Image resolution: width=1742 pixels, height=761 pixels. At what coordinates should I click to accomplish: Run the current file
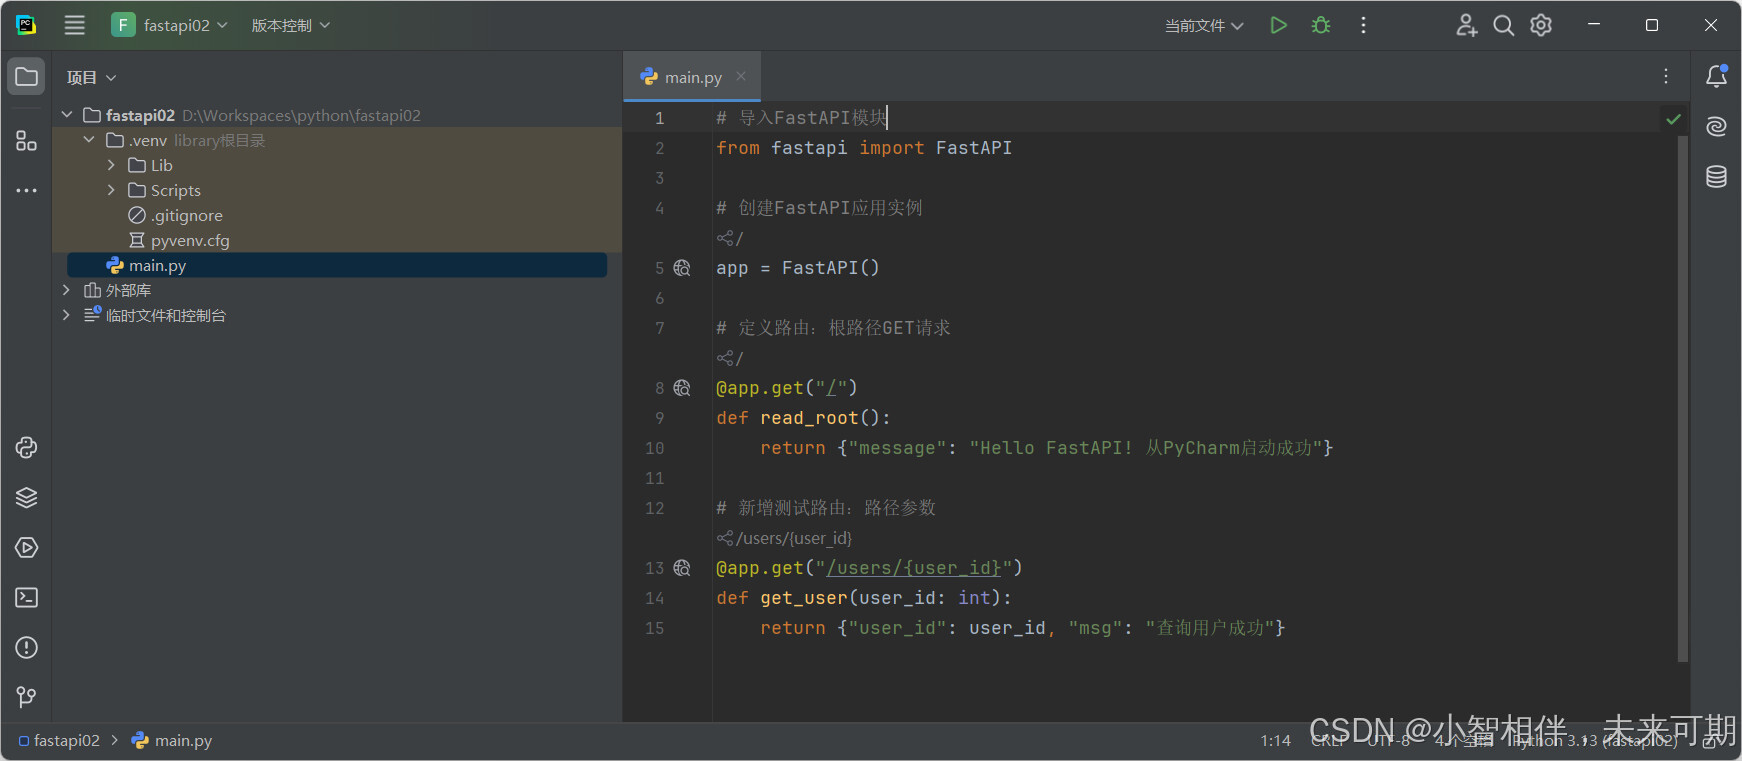pos(1278,25)
